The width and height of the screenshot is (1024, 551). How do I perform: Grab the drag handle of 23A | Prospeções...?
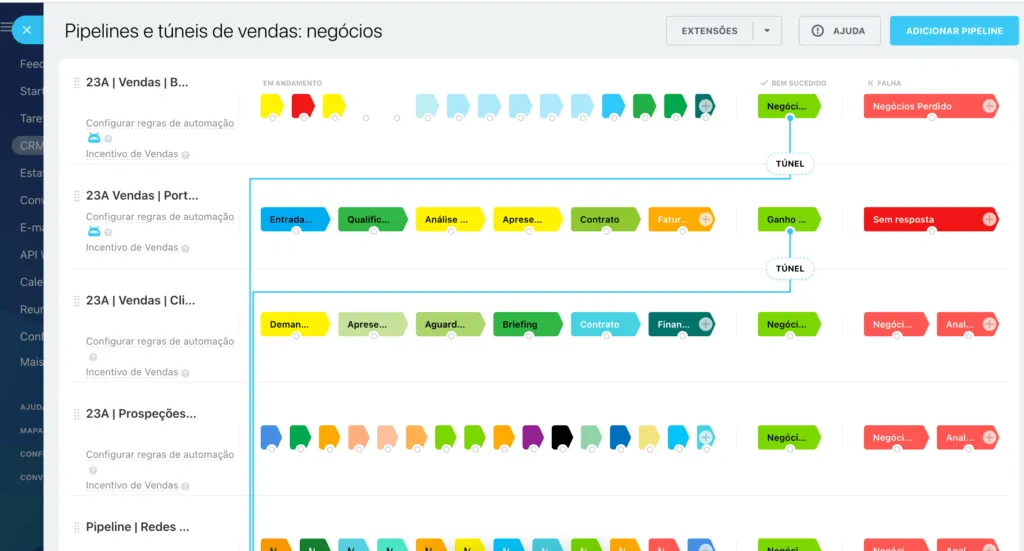click(76, 414)
